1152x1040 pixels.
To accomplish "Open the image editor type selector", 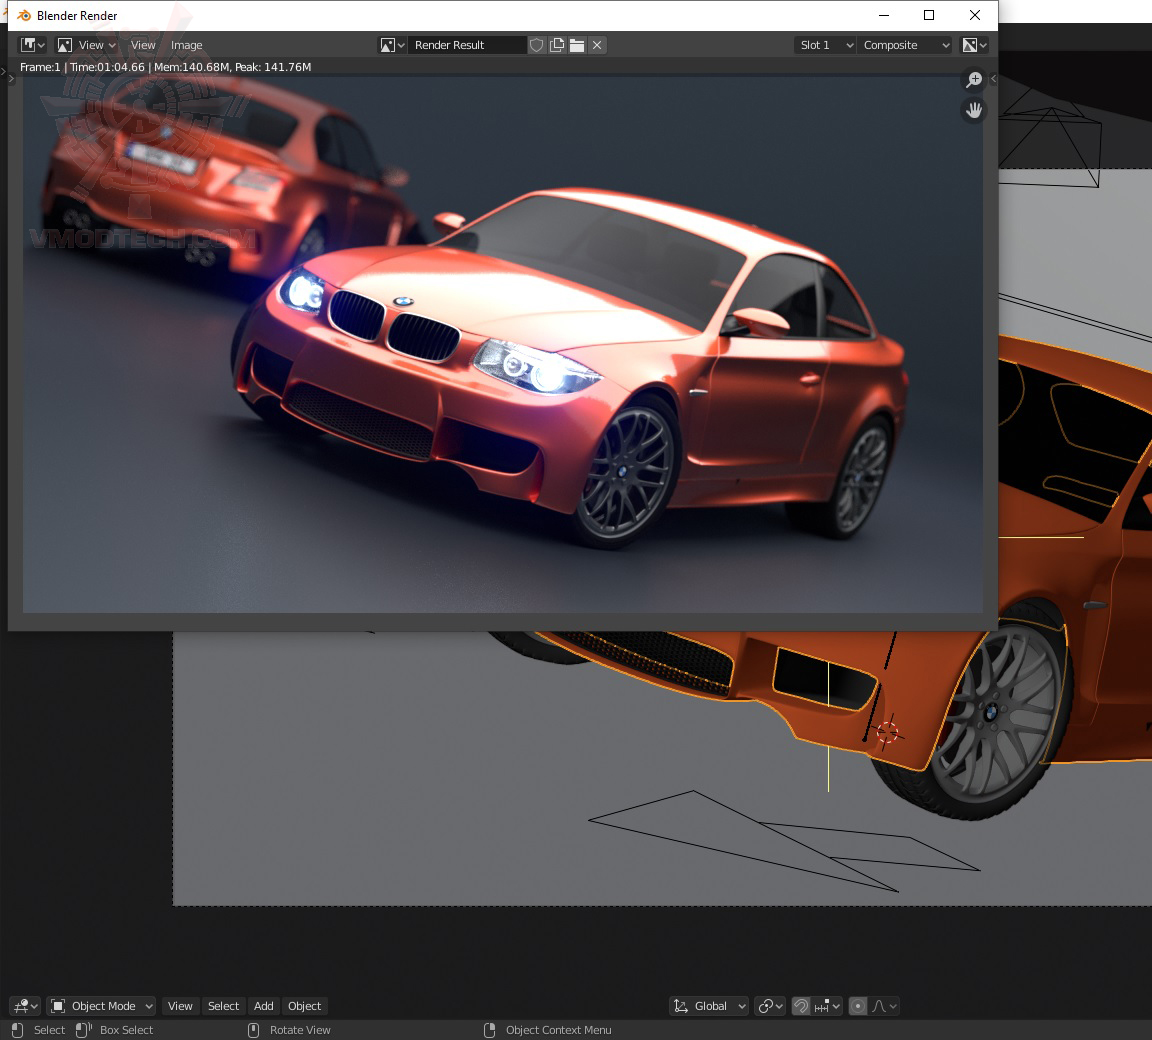I will (32, 46).
